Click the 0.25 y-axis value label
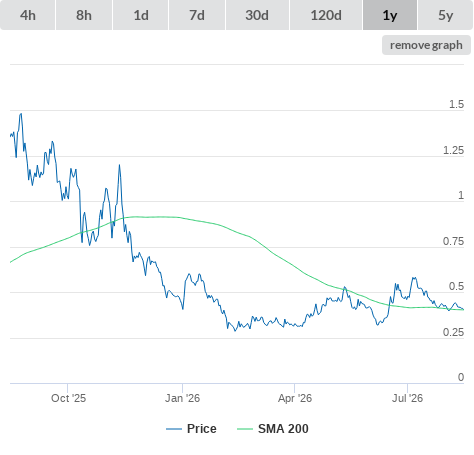Image resolution: width=474 pixels, height=455 pixels. (x=453, y=332)
